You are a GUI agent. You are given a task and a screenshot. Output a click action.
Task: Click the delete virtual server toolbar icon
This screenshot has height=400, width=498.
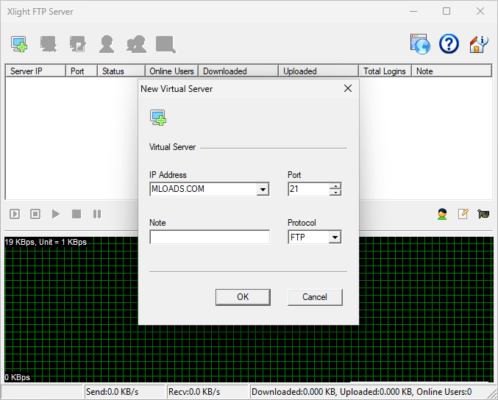tap(48, 44)
